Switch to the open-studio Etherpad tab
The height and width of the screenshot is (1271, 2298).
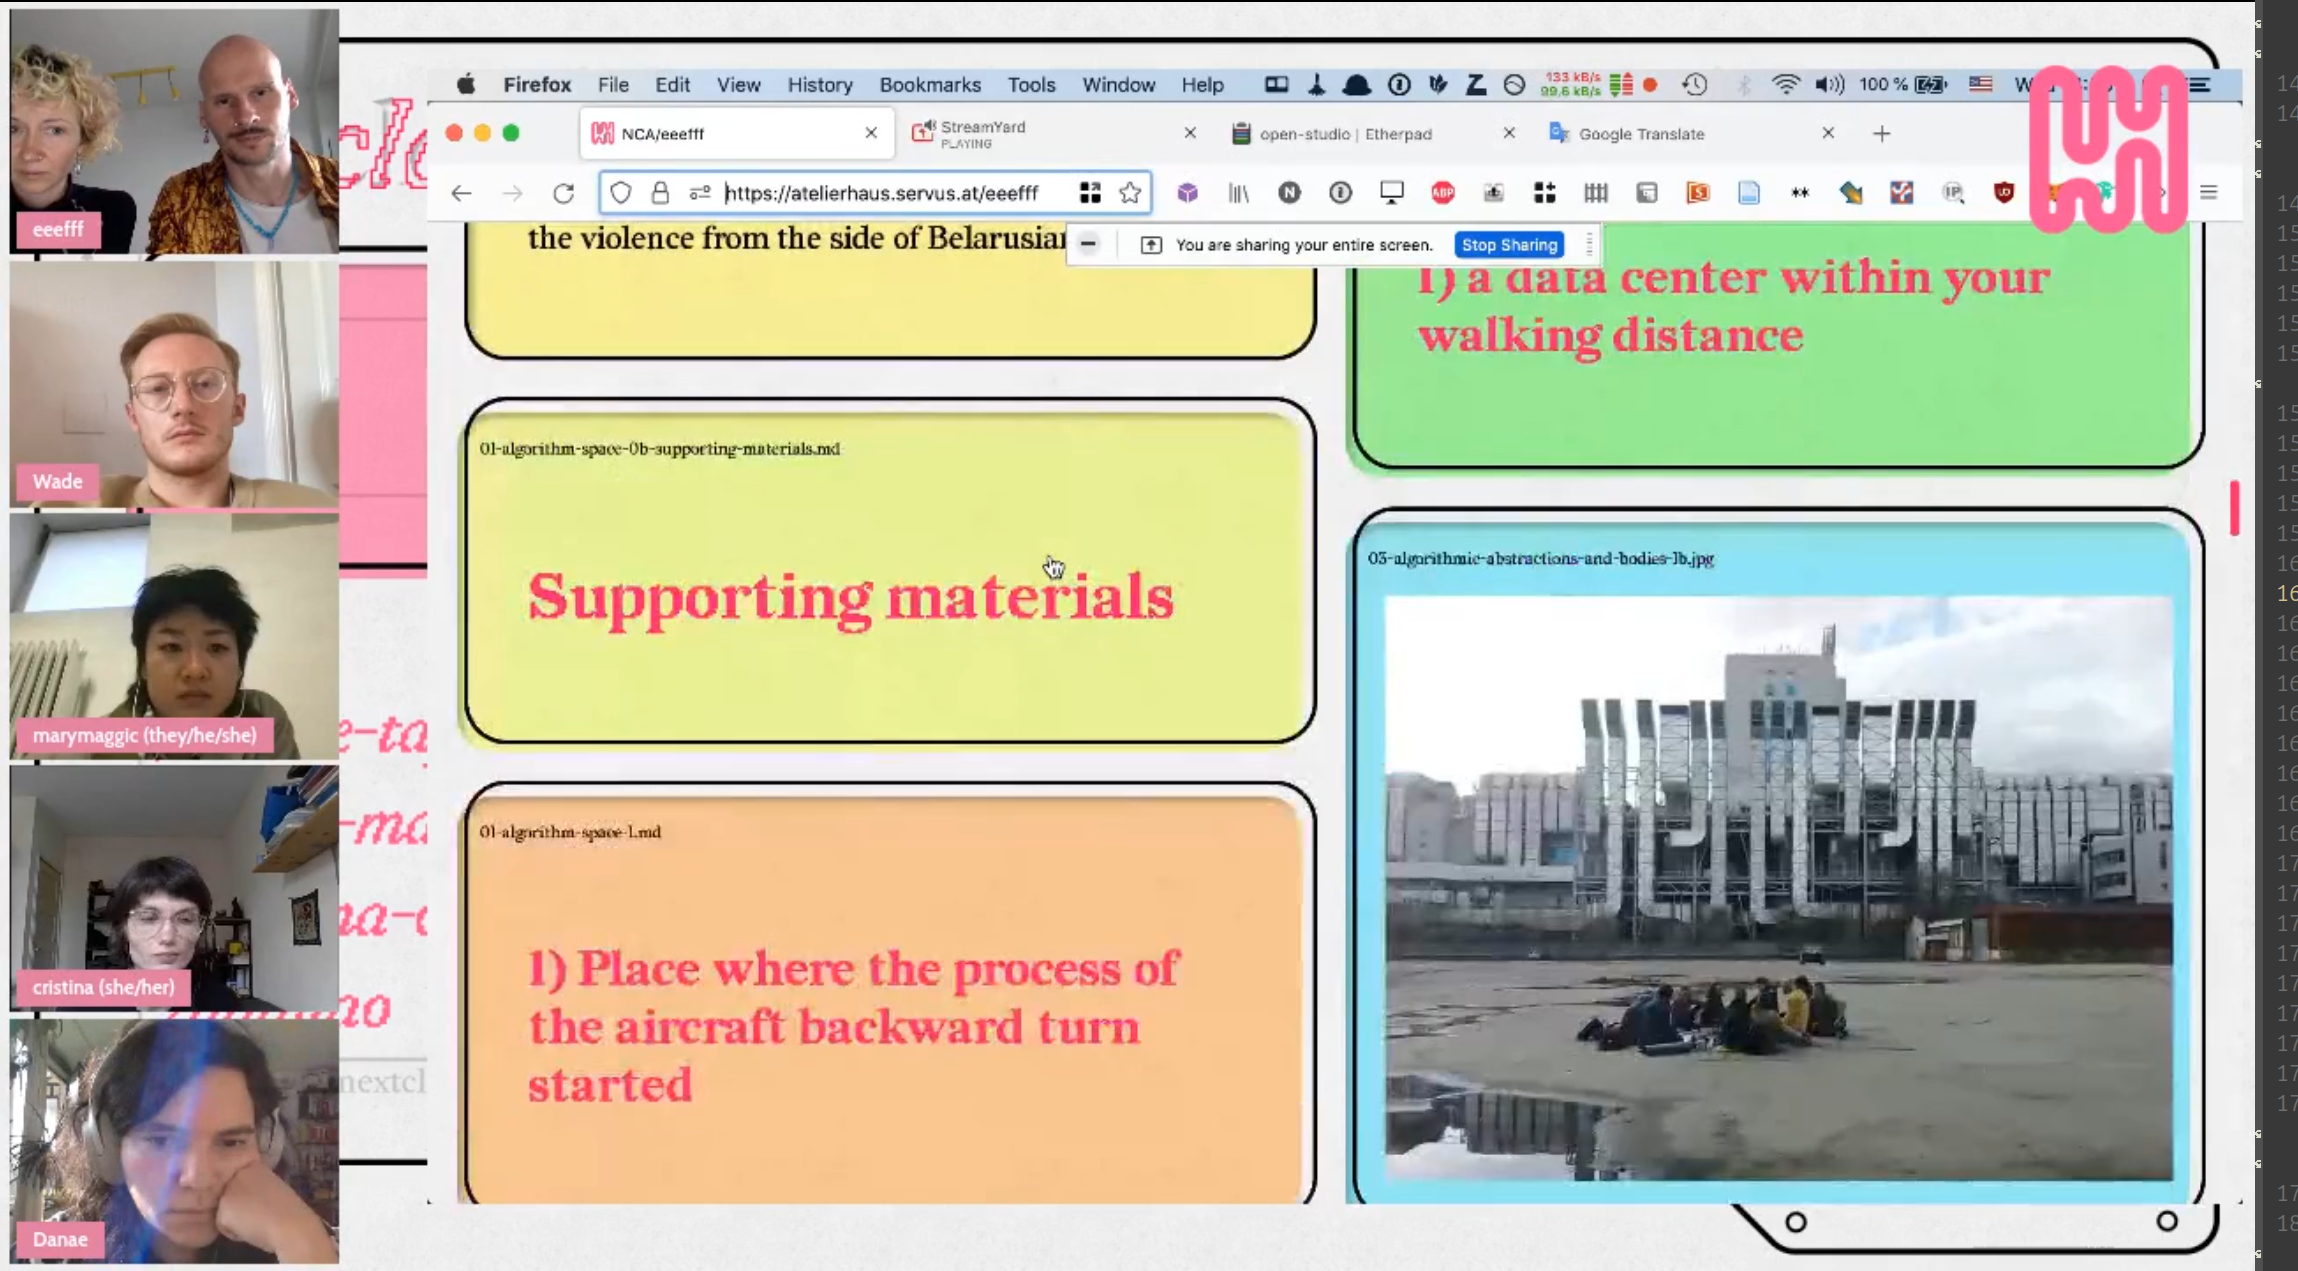1345,134
